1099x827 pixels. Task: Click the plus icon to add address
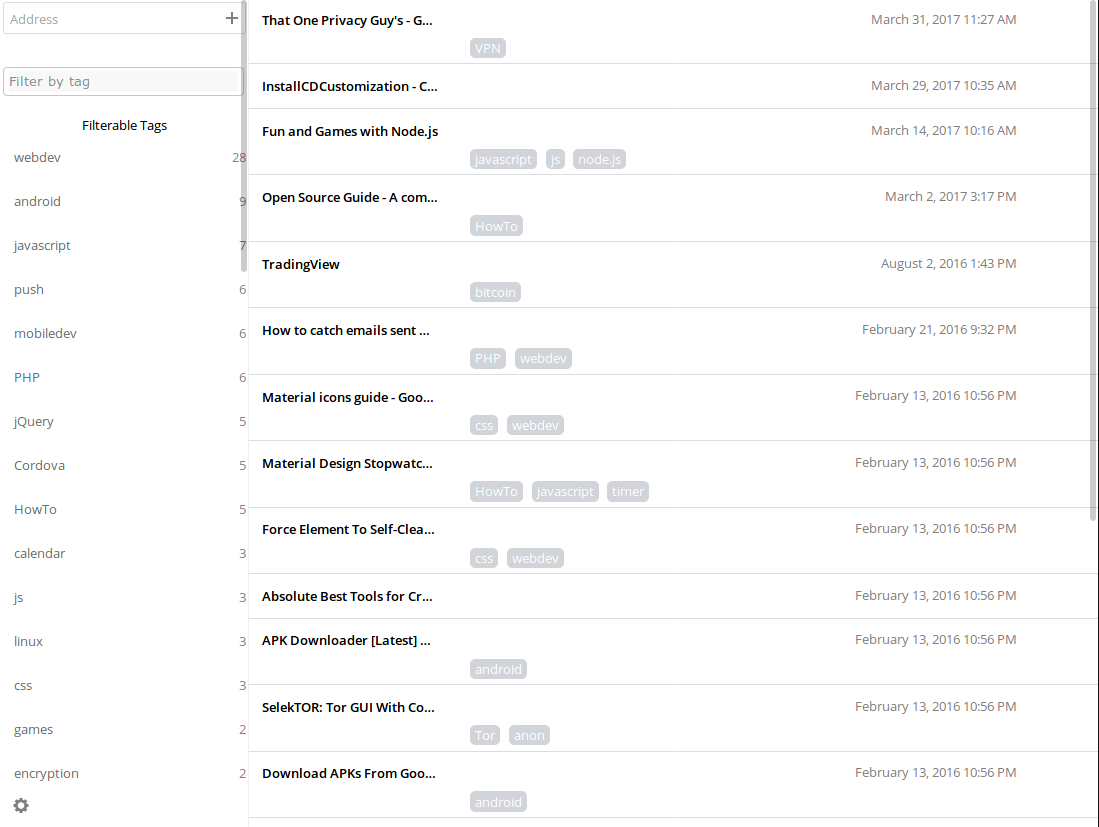[x=231, y=19]
